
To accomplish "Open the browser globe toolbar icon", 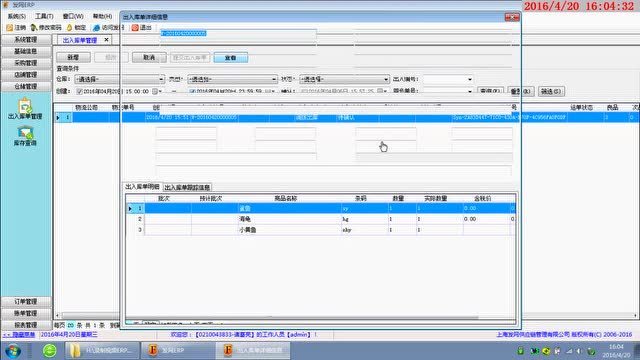I will (x=96, y=28).
